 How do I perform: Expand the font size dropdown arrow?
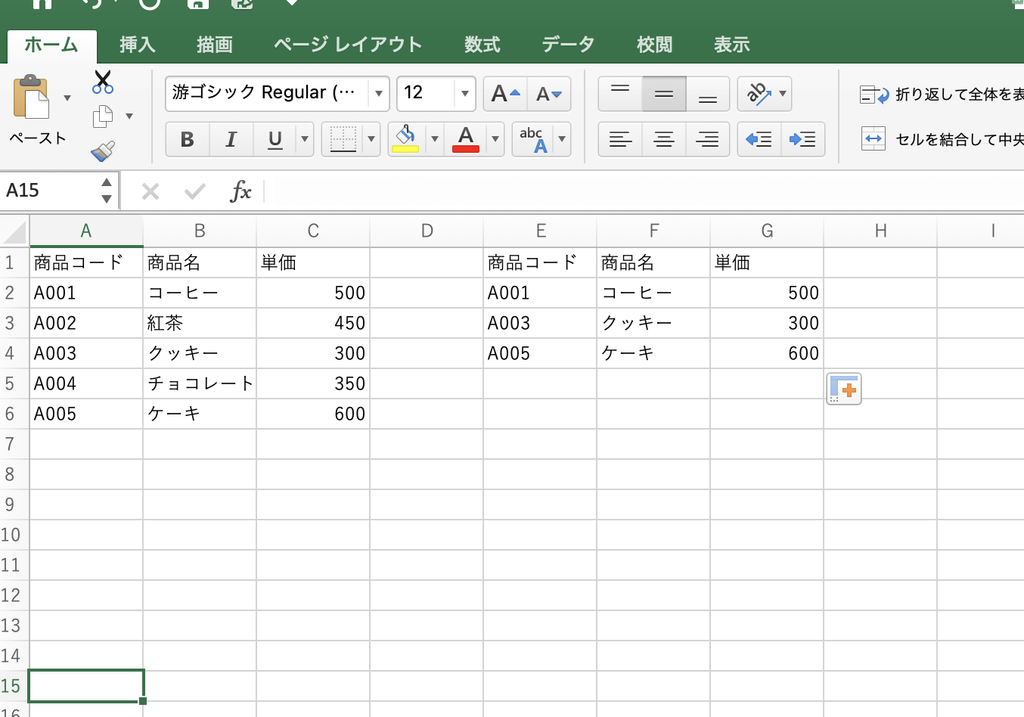click(464, 94)
